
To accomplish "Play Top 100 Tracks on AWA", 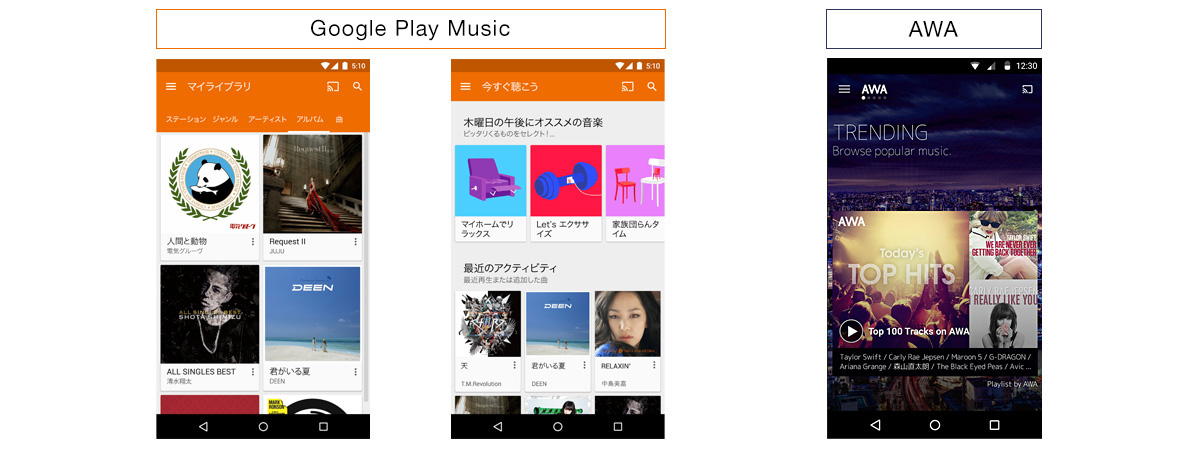I will click(851, 331).
